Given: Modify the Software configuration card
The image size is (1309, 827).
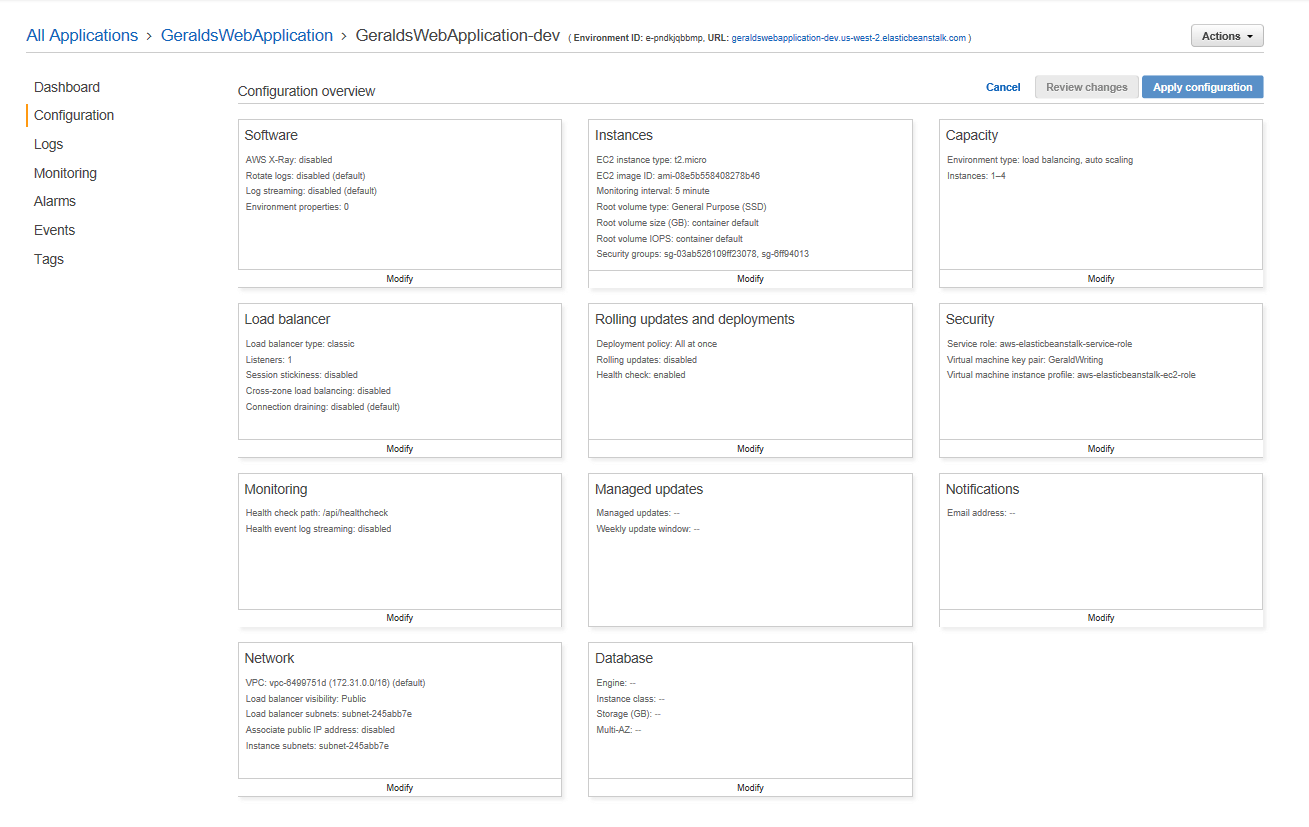Looking at the screenshot, I should [400, 279].
